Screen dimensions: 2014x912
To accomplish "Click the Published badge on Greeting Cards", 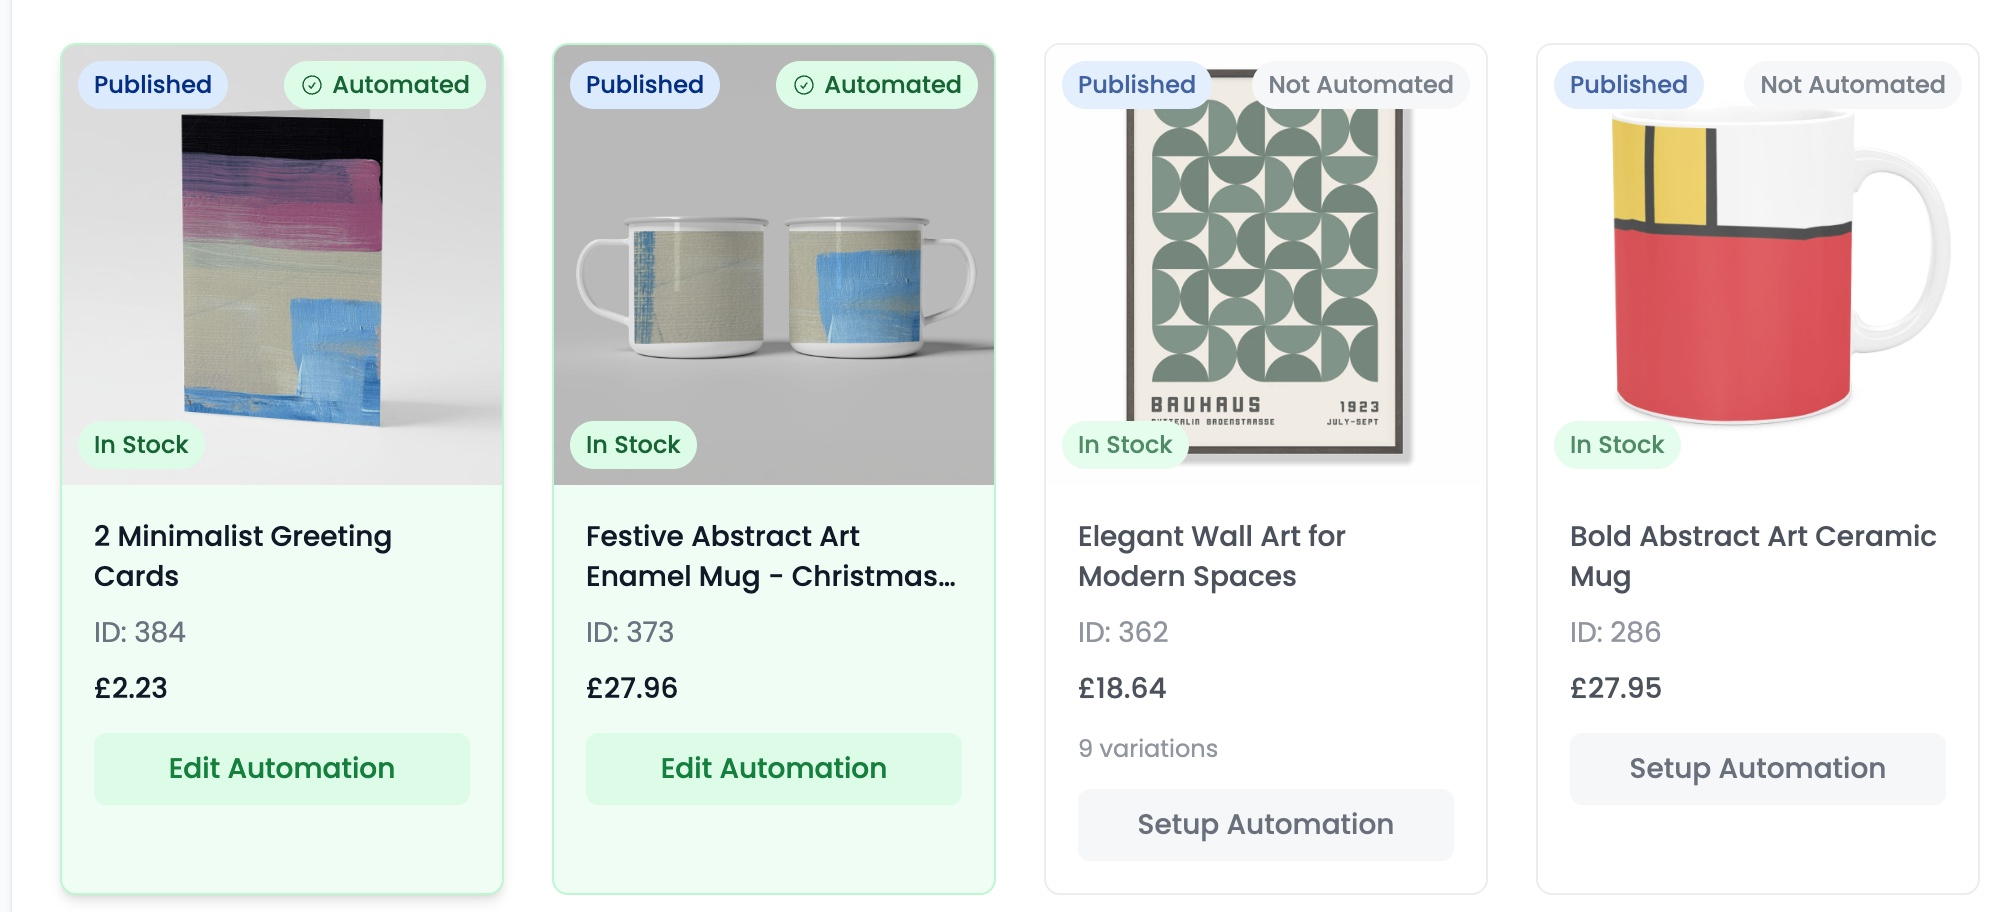I will [x=153, y=85].
